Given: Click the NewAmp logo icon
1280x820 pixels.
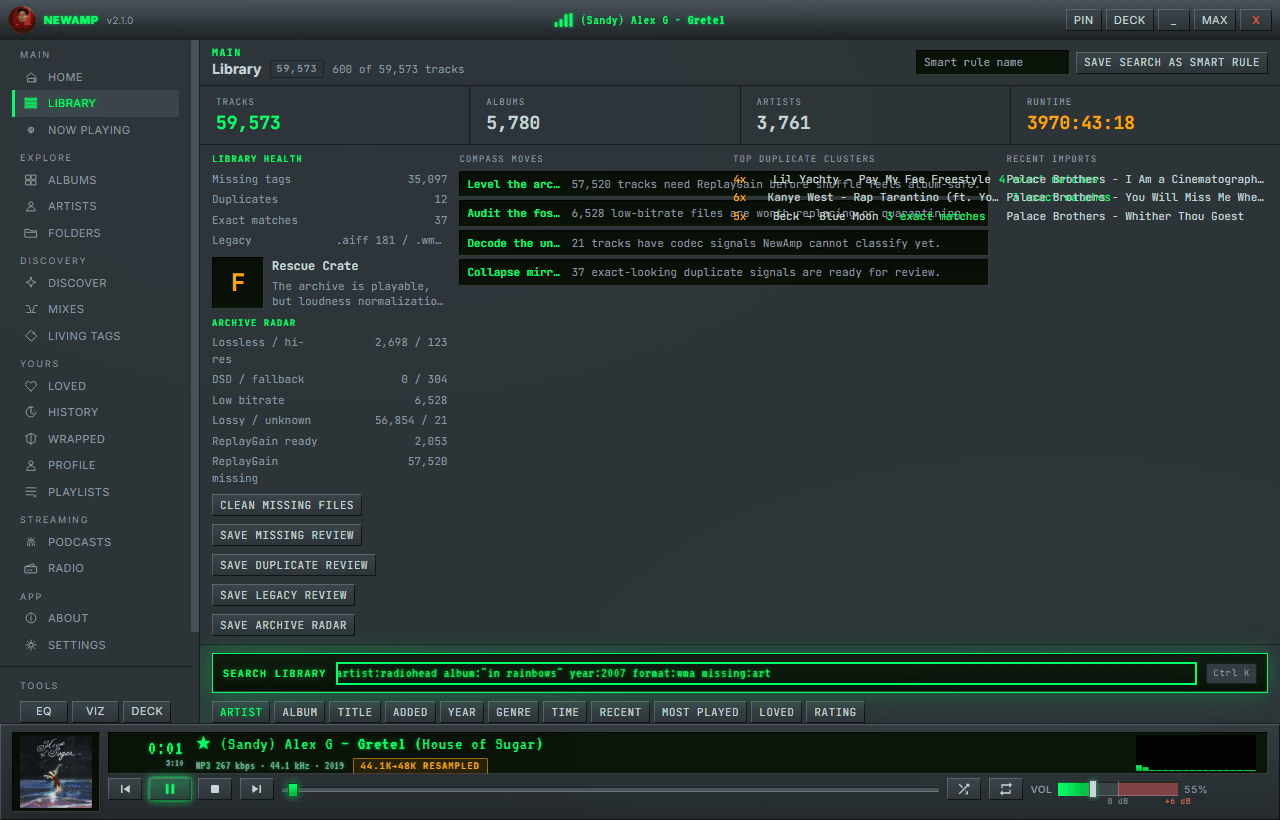Looking at the screenshot, I should coord(22,20).
